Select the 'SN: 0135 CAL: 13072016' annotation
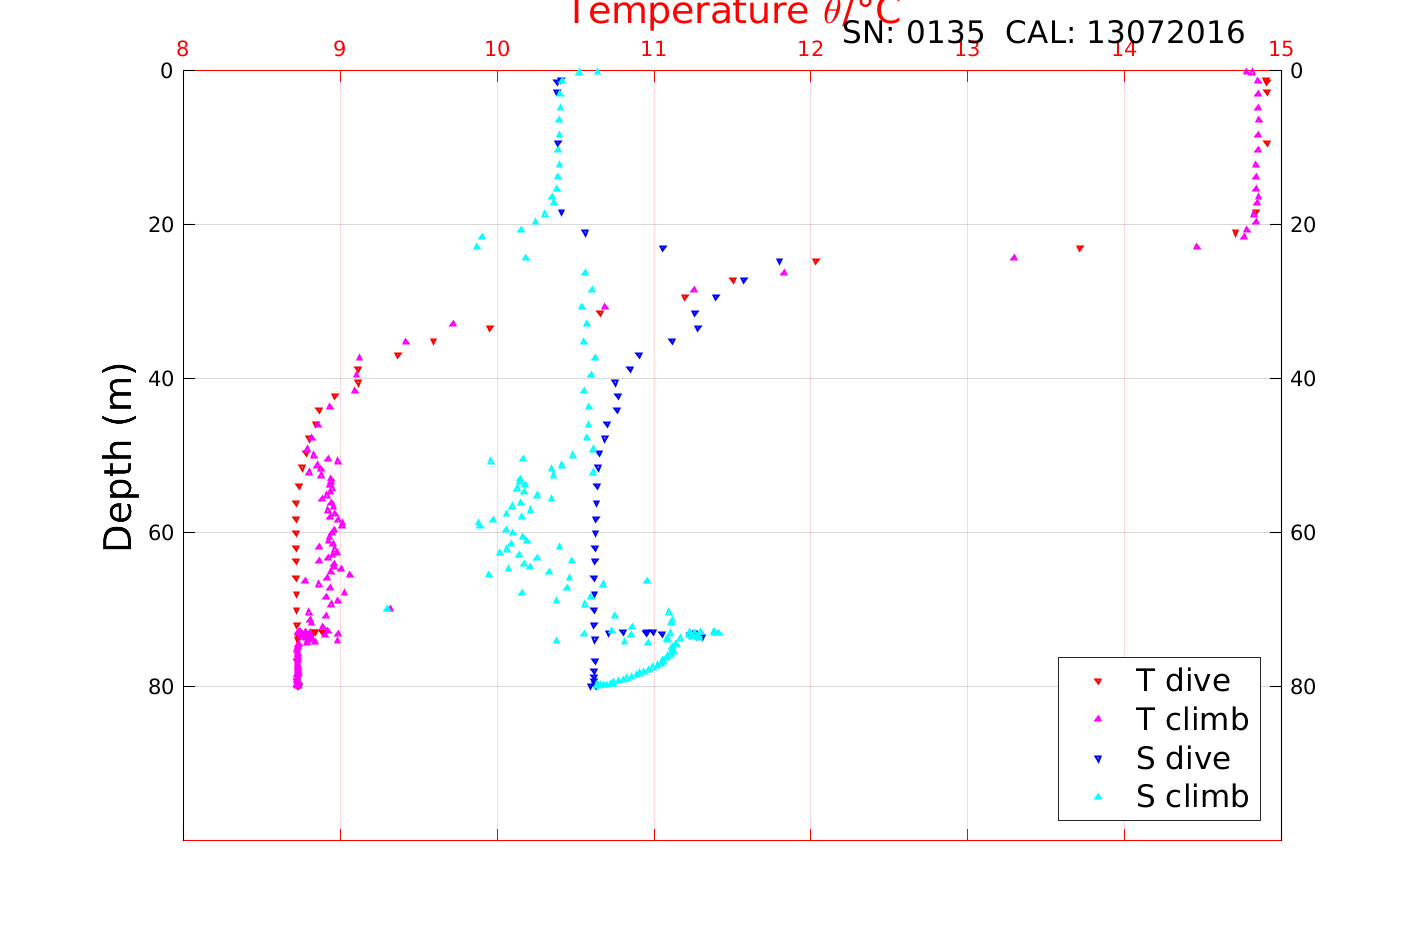 (x=1043, y=33)
